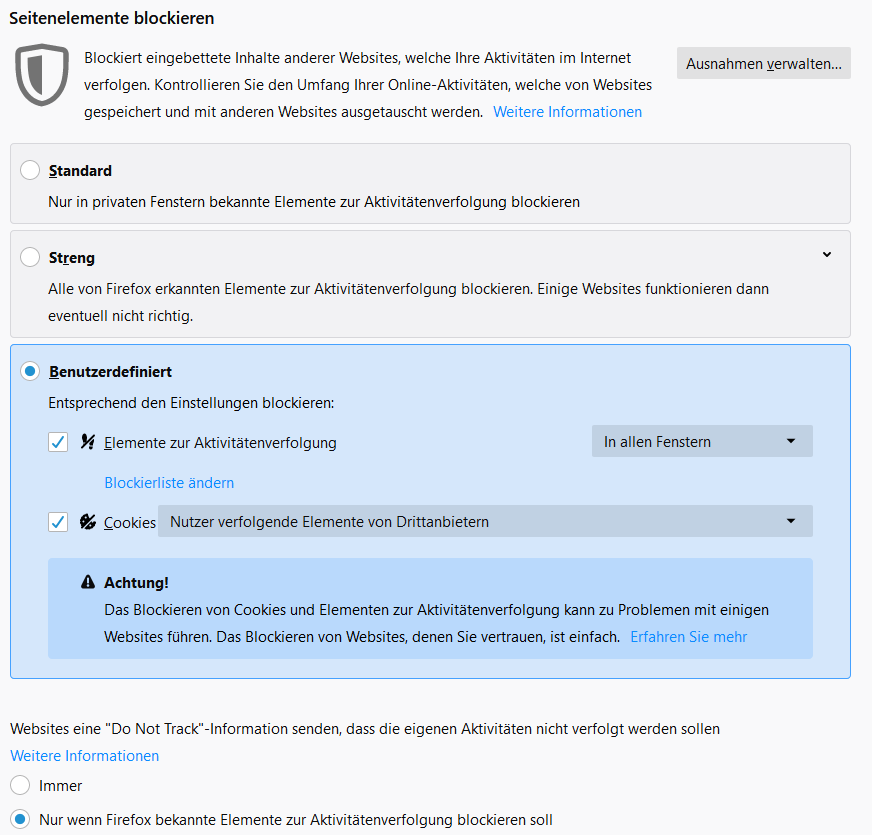Screen dimensions: 872x835
Task: Open Weitere Informationen link near shield description
Action: 567,112
